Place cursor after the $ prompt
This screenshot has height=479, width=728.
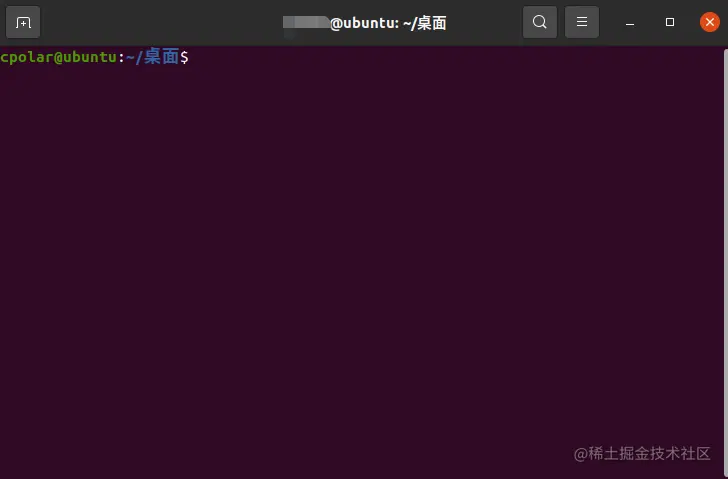click(x=195, y=57)
